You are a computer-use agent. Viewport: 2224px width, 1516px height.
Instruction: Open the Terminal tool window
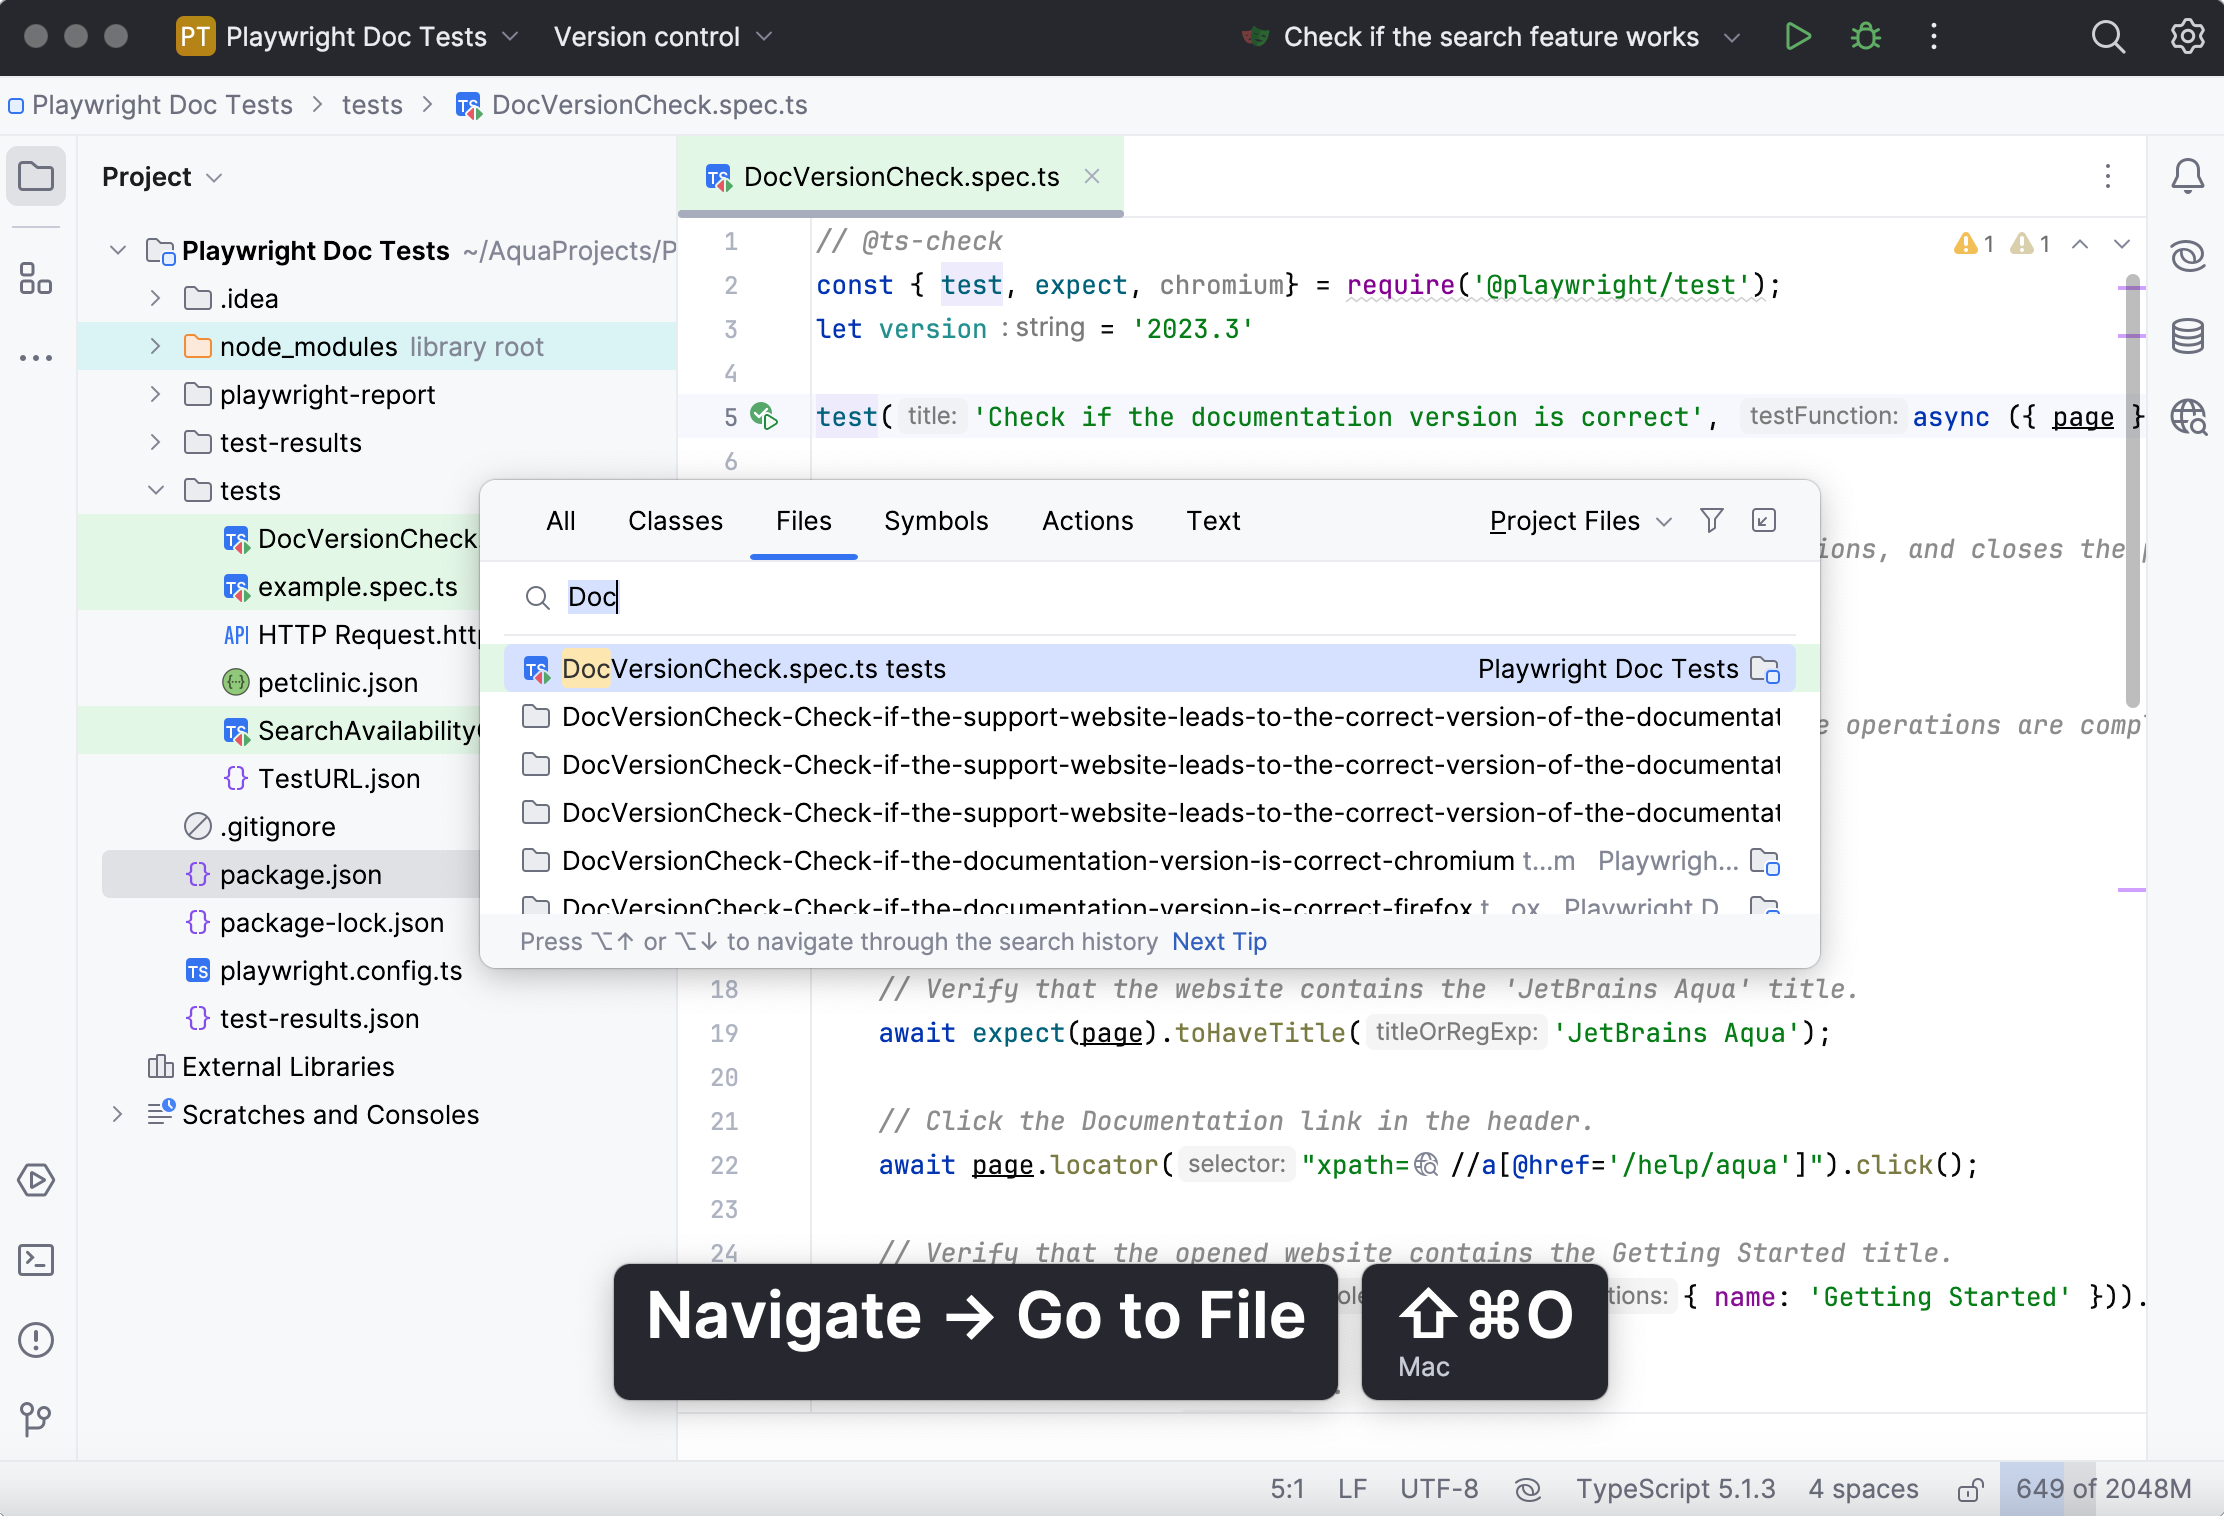36,1260
